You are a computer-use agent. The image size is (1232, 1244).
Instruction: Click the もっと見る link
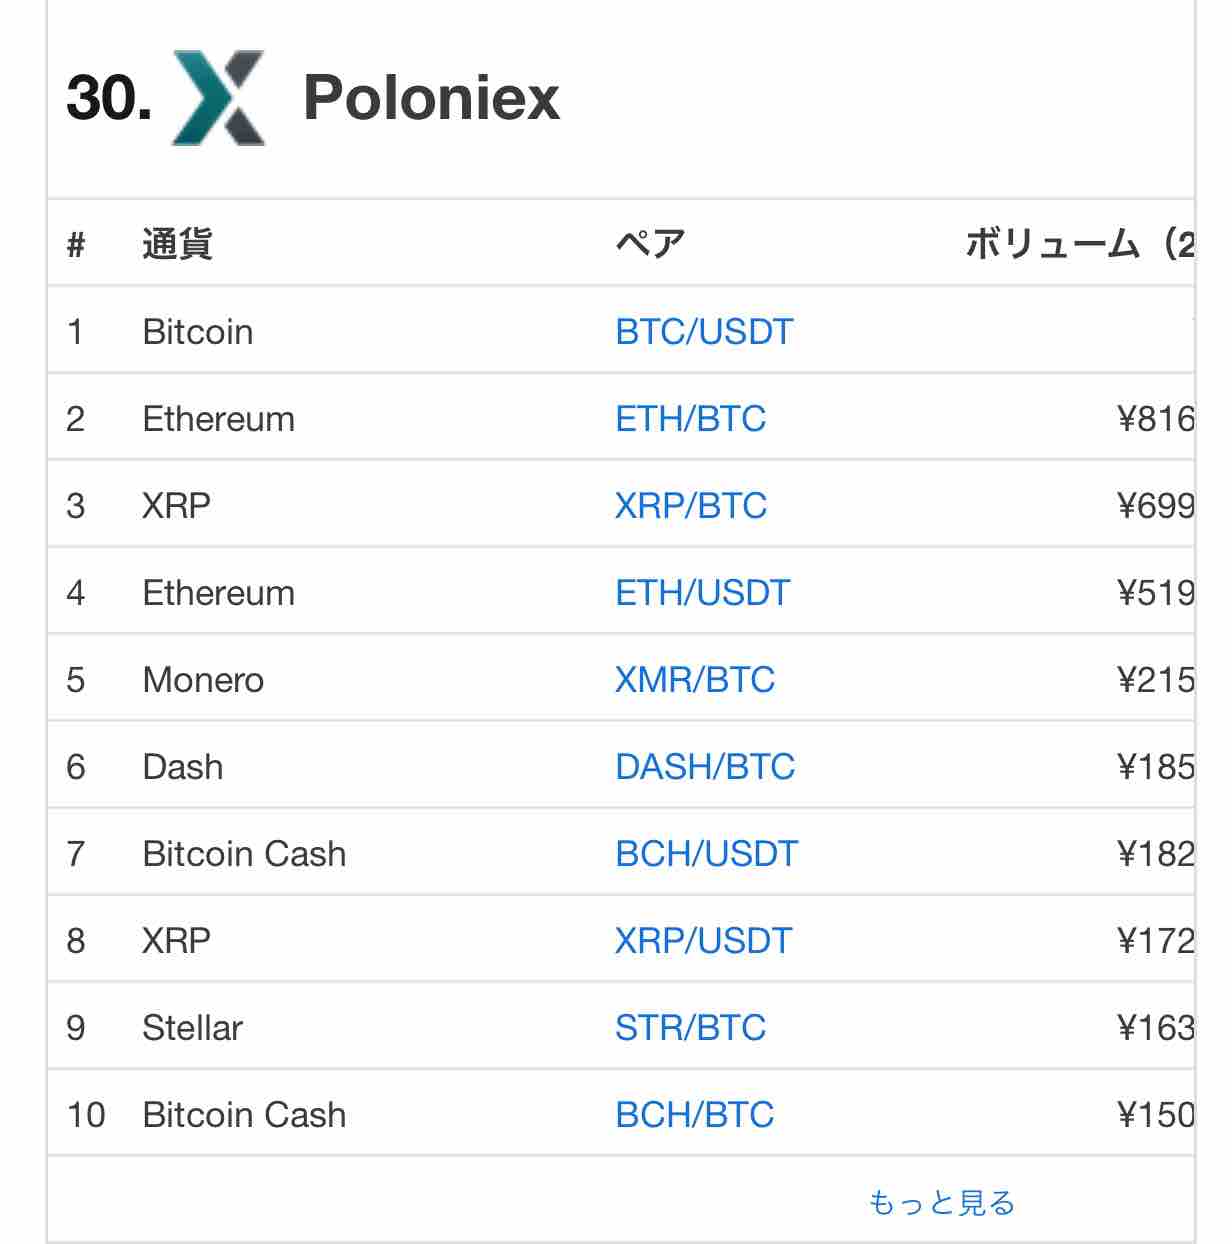click(x=941, y=1201)
